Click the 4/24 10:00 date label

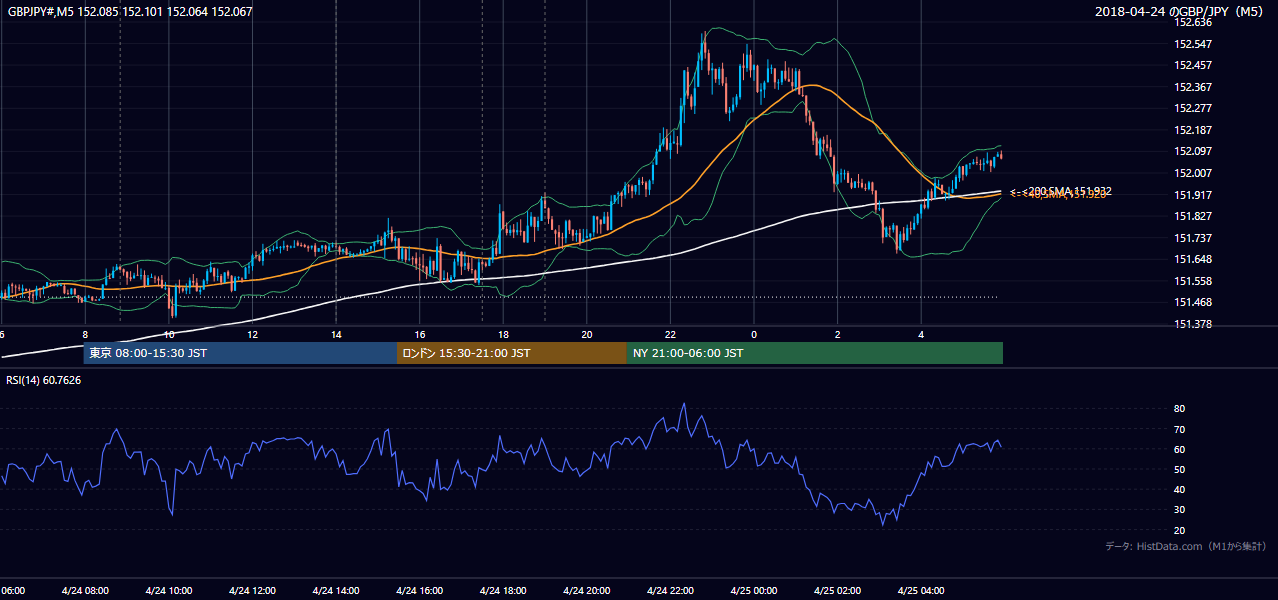pos(168,591)
